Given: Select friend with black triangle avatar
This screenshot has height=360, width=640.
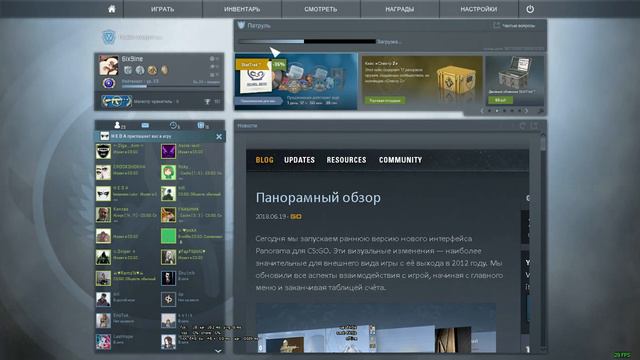Looking at the screenshot, I should point(103,257).
